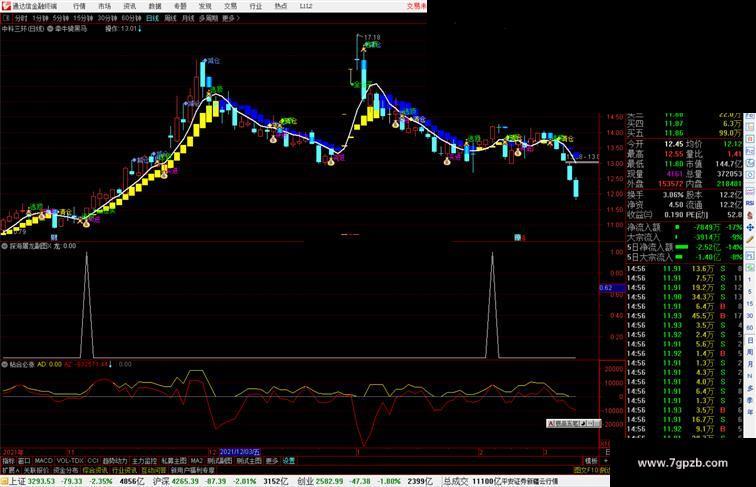Select the 5分钟 period tab
The image size is (756, 487).
click(x=60, y=18)
